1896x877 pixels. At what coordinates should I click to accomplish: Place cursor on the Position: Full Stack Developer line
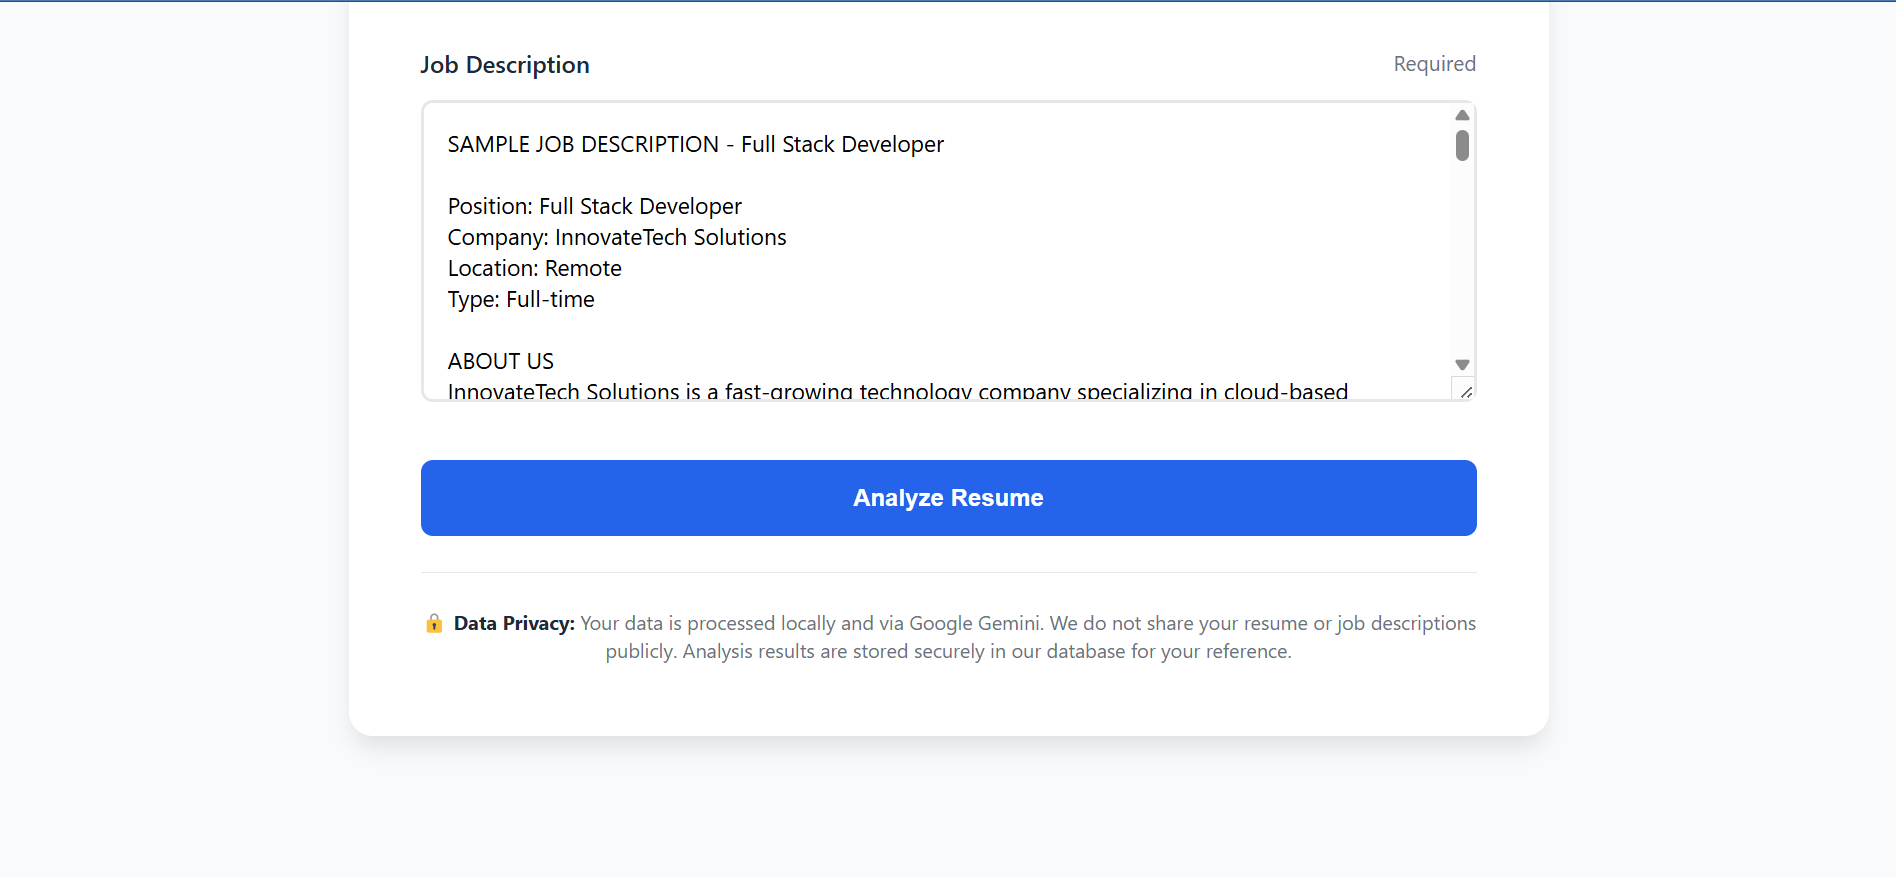point(594,207)
